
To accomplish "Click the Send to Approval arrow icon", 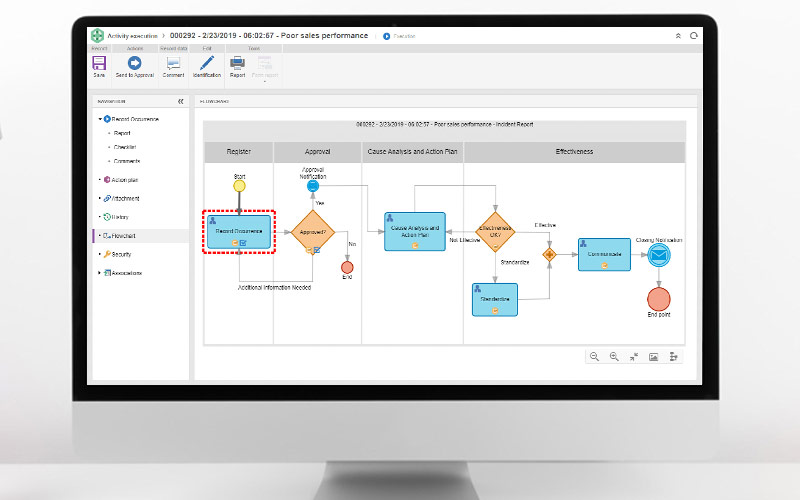I will coord(134,63).
